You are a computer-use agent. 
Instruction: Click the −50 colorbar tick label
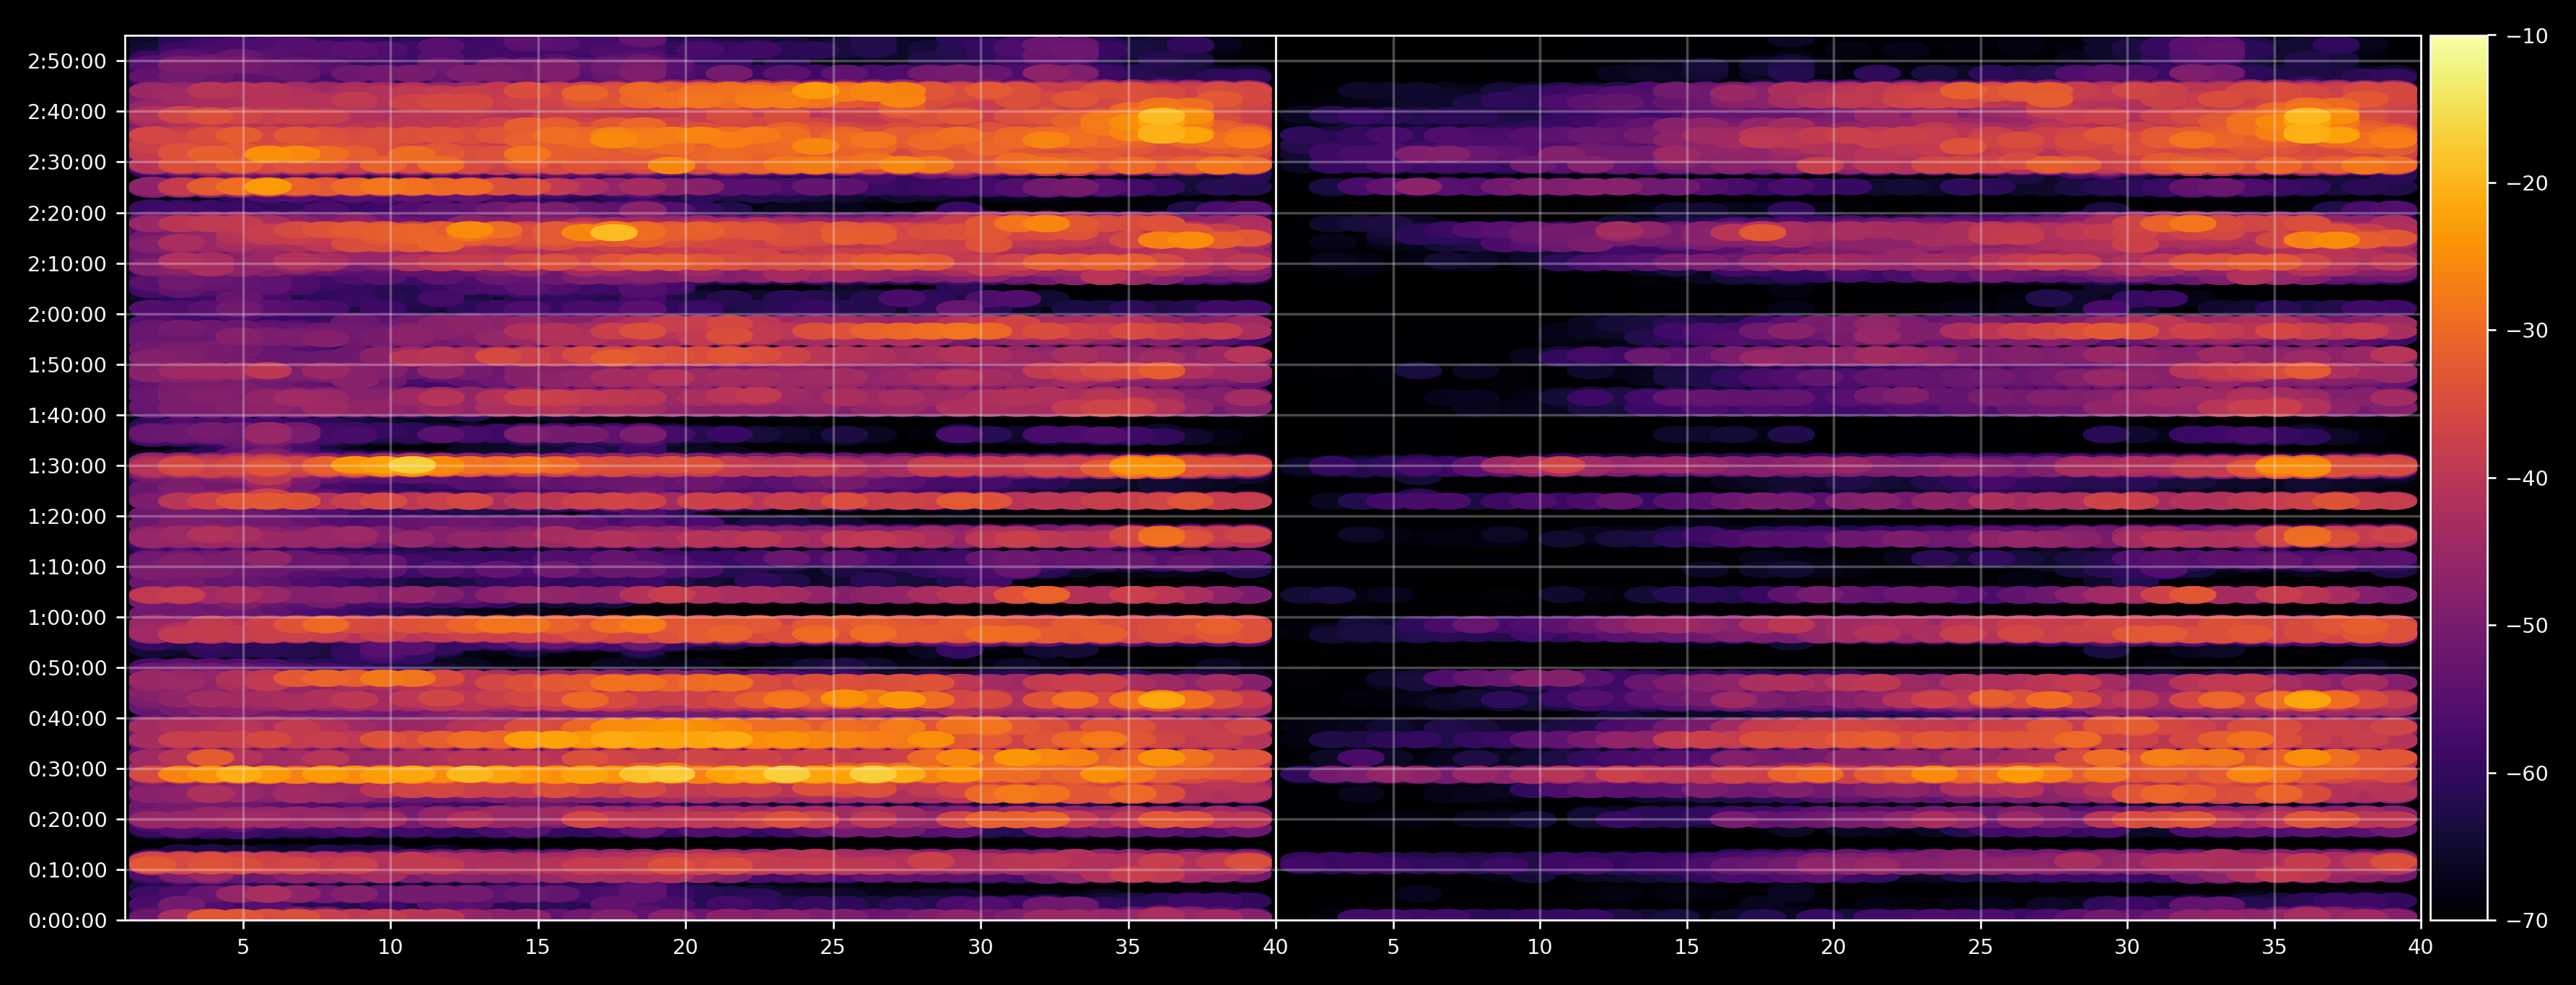point(2527,626)
